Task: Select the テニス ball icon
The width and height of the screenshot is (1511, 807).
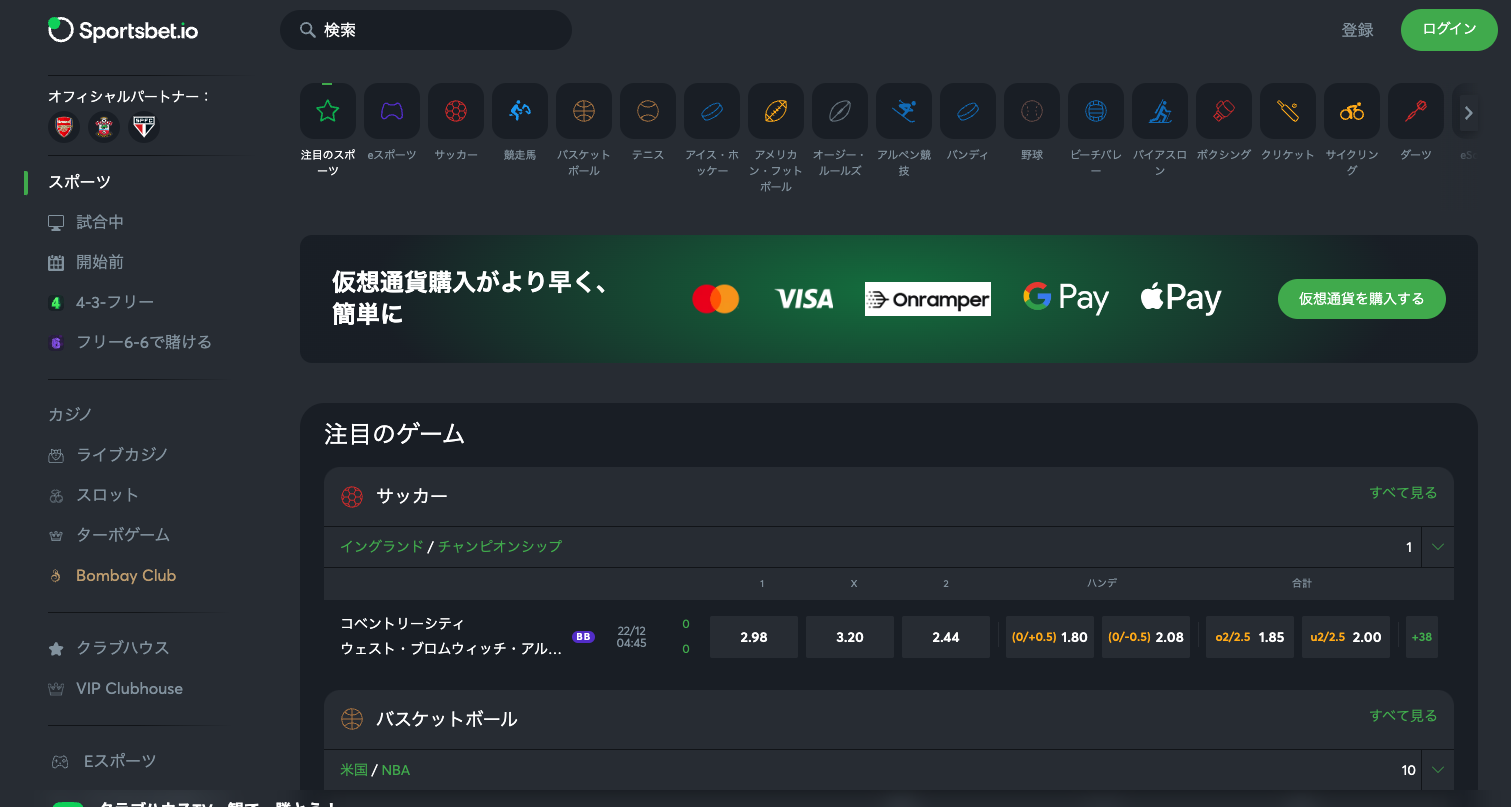Action: click(648, 111)
